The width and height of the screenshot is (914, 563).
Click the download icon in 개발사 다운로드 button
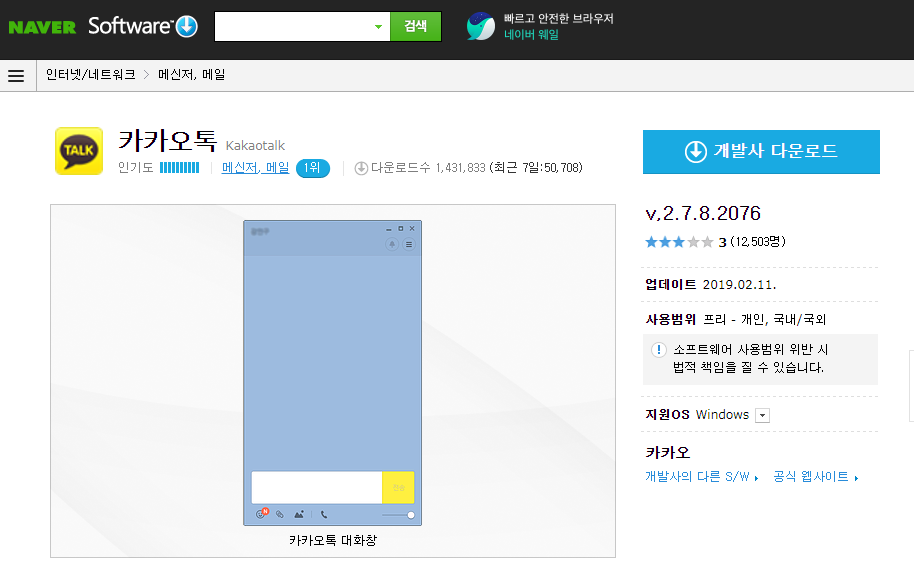(x=695, y=152)
